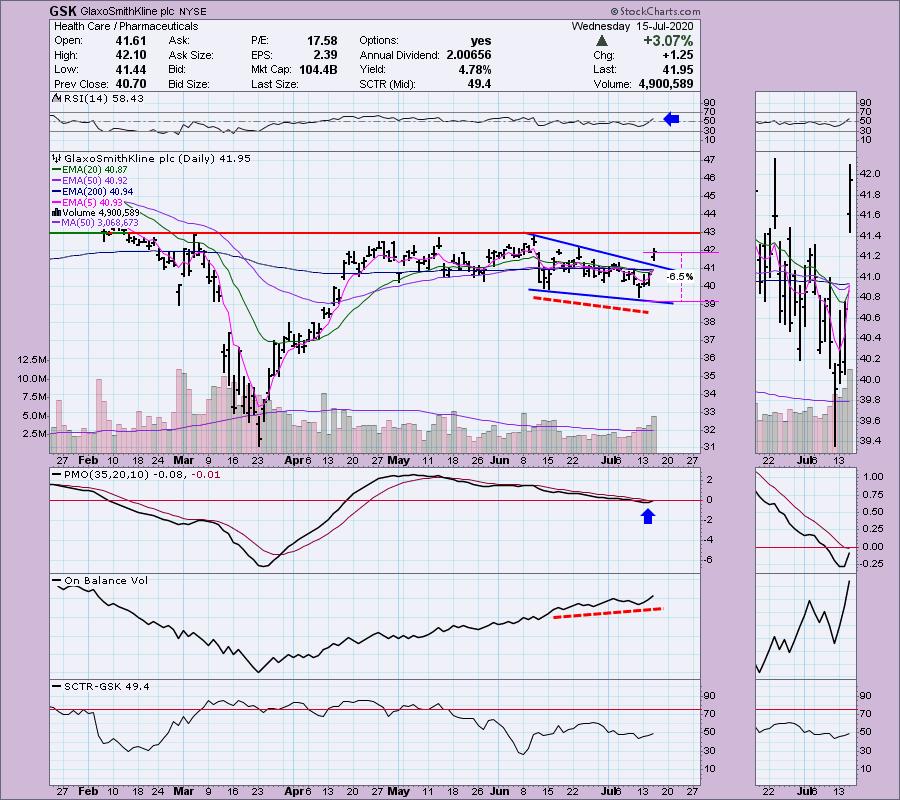
Task: Click the 0.75 PMO label in zoom panel
Action: [x=873, y=494]
